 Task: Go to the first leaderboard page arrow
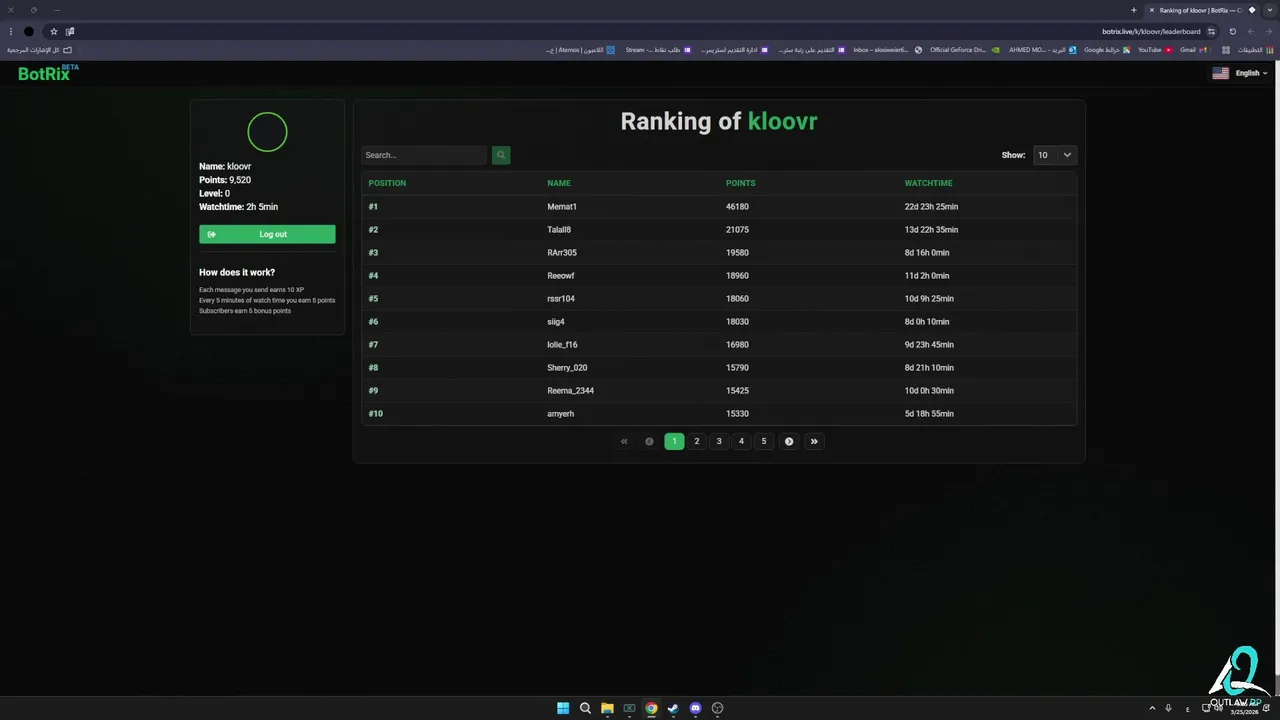click(624, 441)
